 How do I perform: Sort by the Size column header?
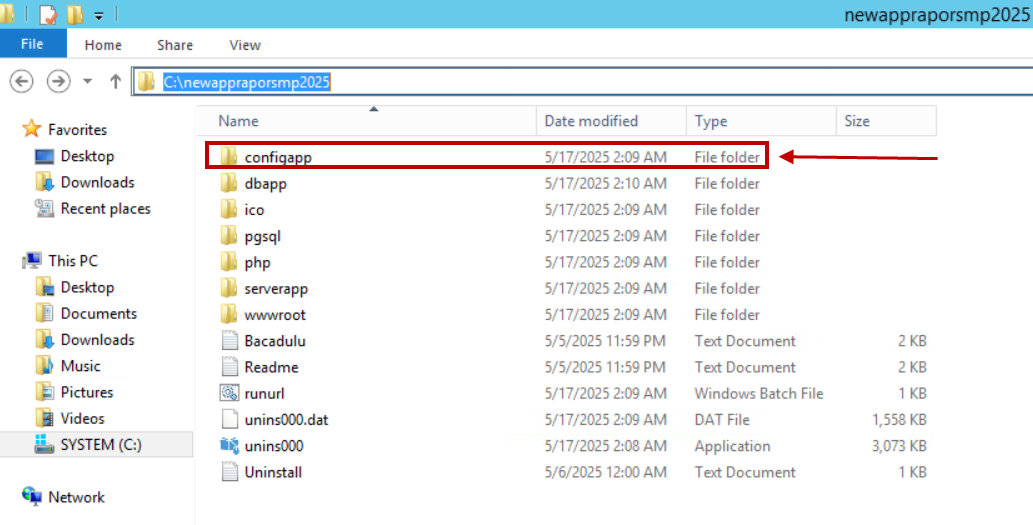[x=886, y=121]
